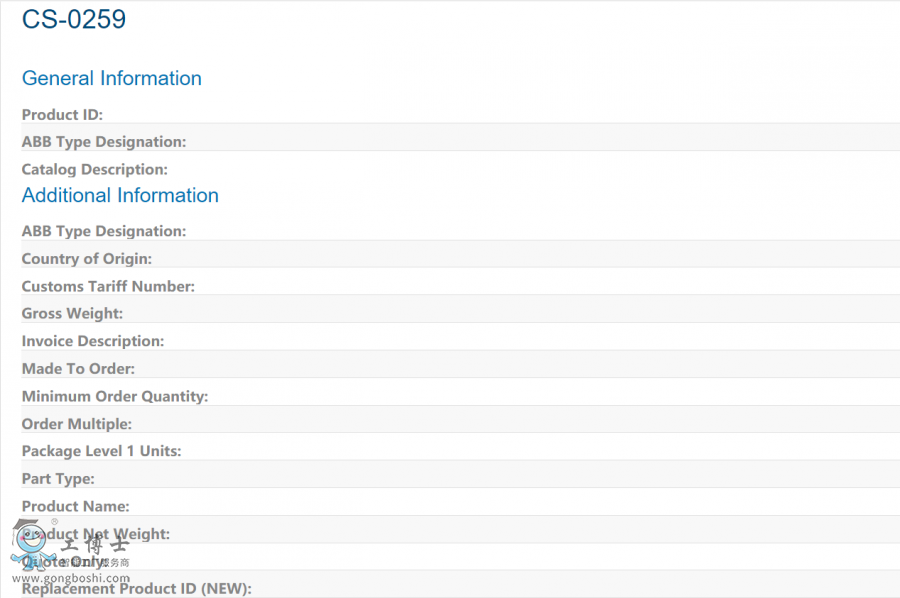Viewport: 900px width, 598px height.
Task: Select the Additional Information section heading
Action: point(120,195)
